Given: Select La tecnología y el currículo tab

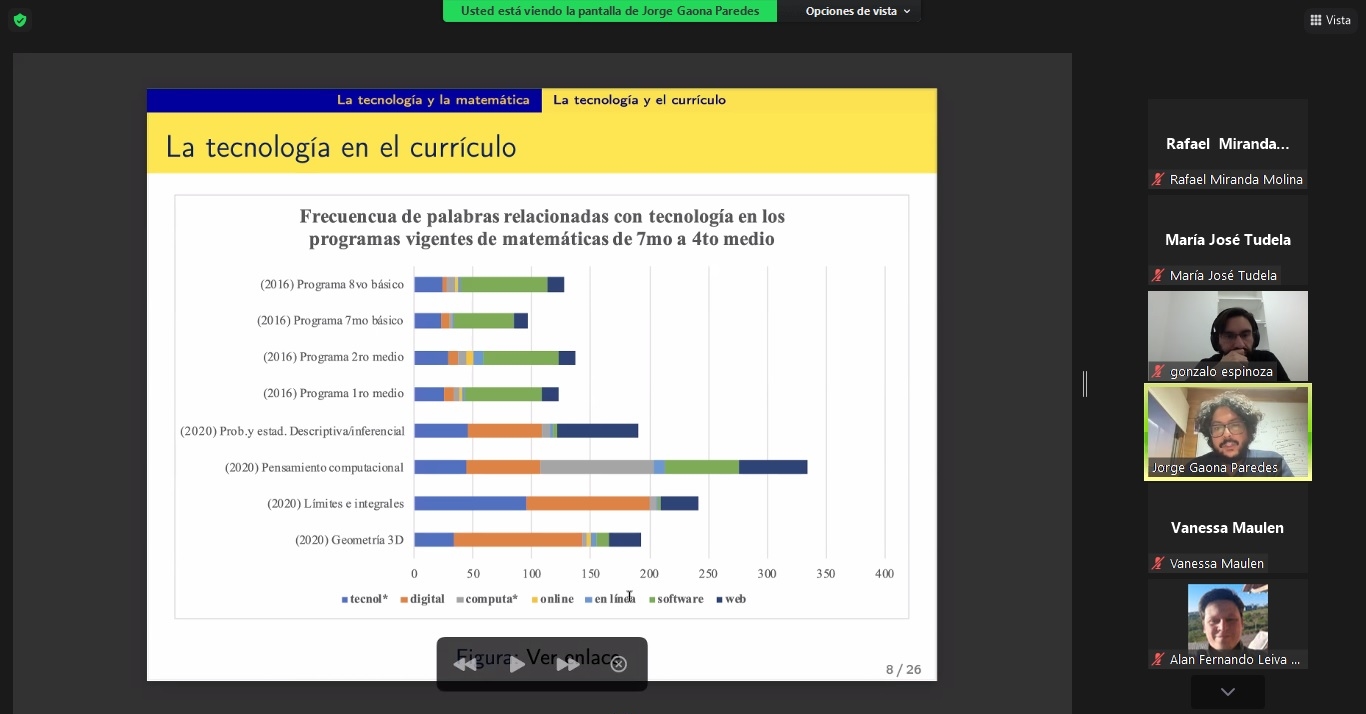Looking at the screenshot, I should coord(639,100).
